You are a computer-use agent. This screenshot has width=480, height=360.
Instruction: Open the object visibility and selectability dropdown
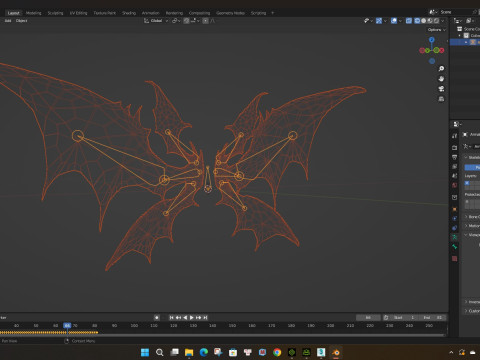point(368,21)
